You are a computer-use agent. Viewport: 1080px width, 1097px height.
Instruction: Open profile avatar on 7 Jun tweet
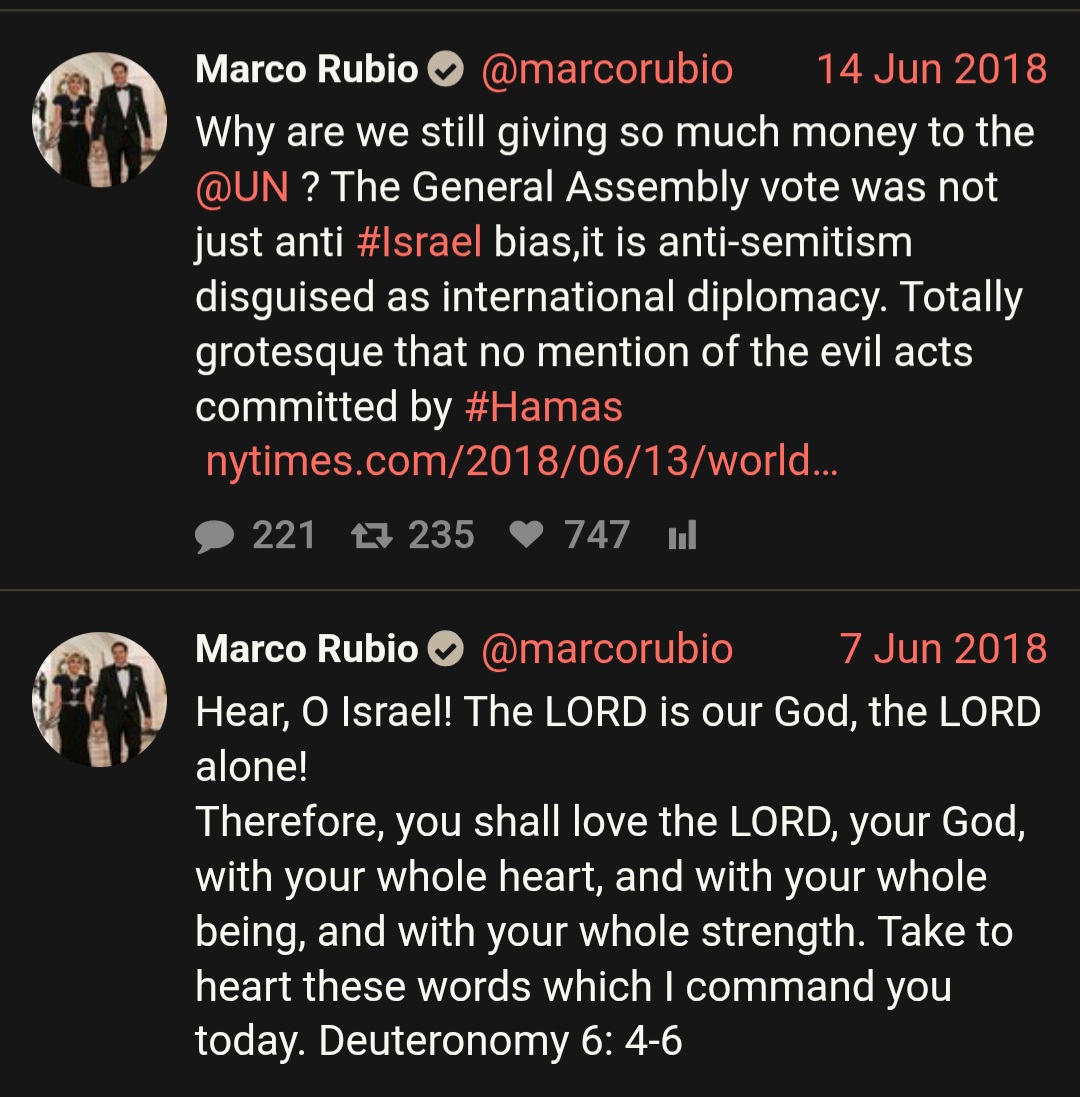tap(99, 700)
